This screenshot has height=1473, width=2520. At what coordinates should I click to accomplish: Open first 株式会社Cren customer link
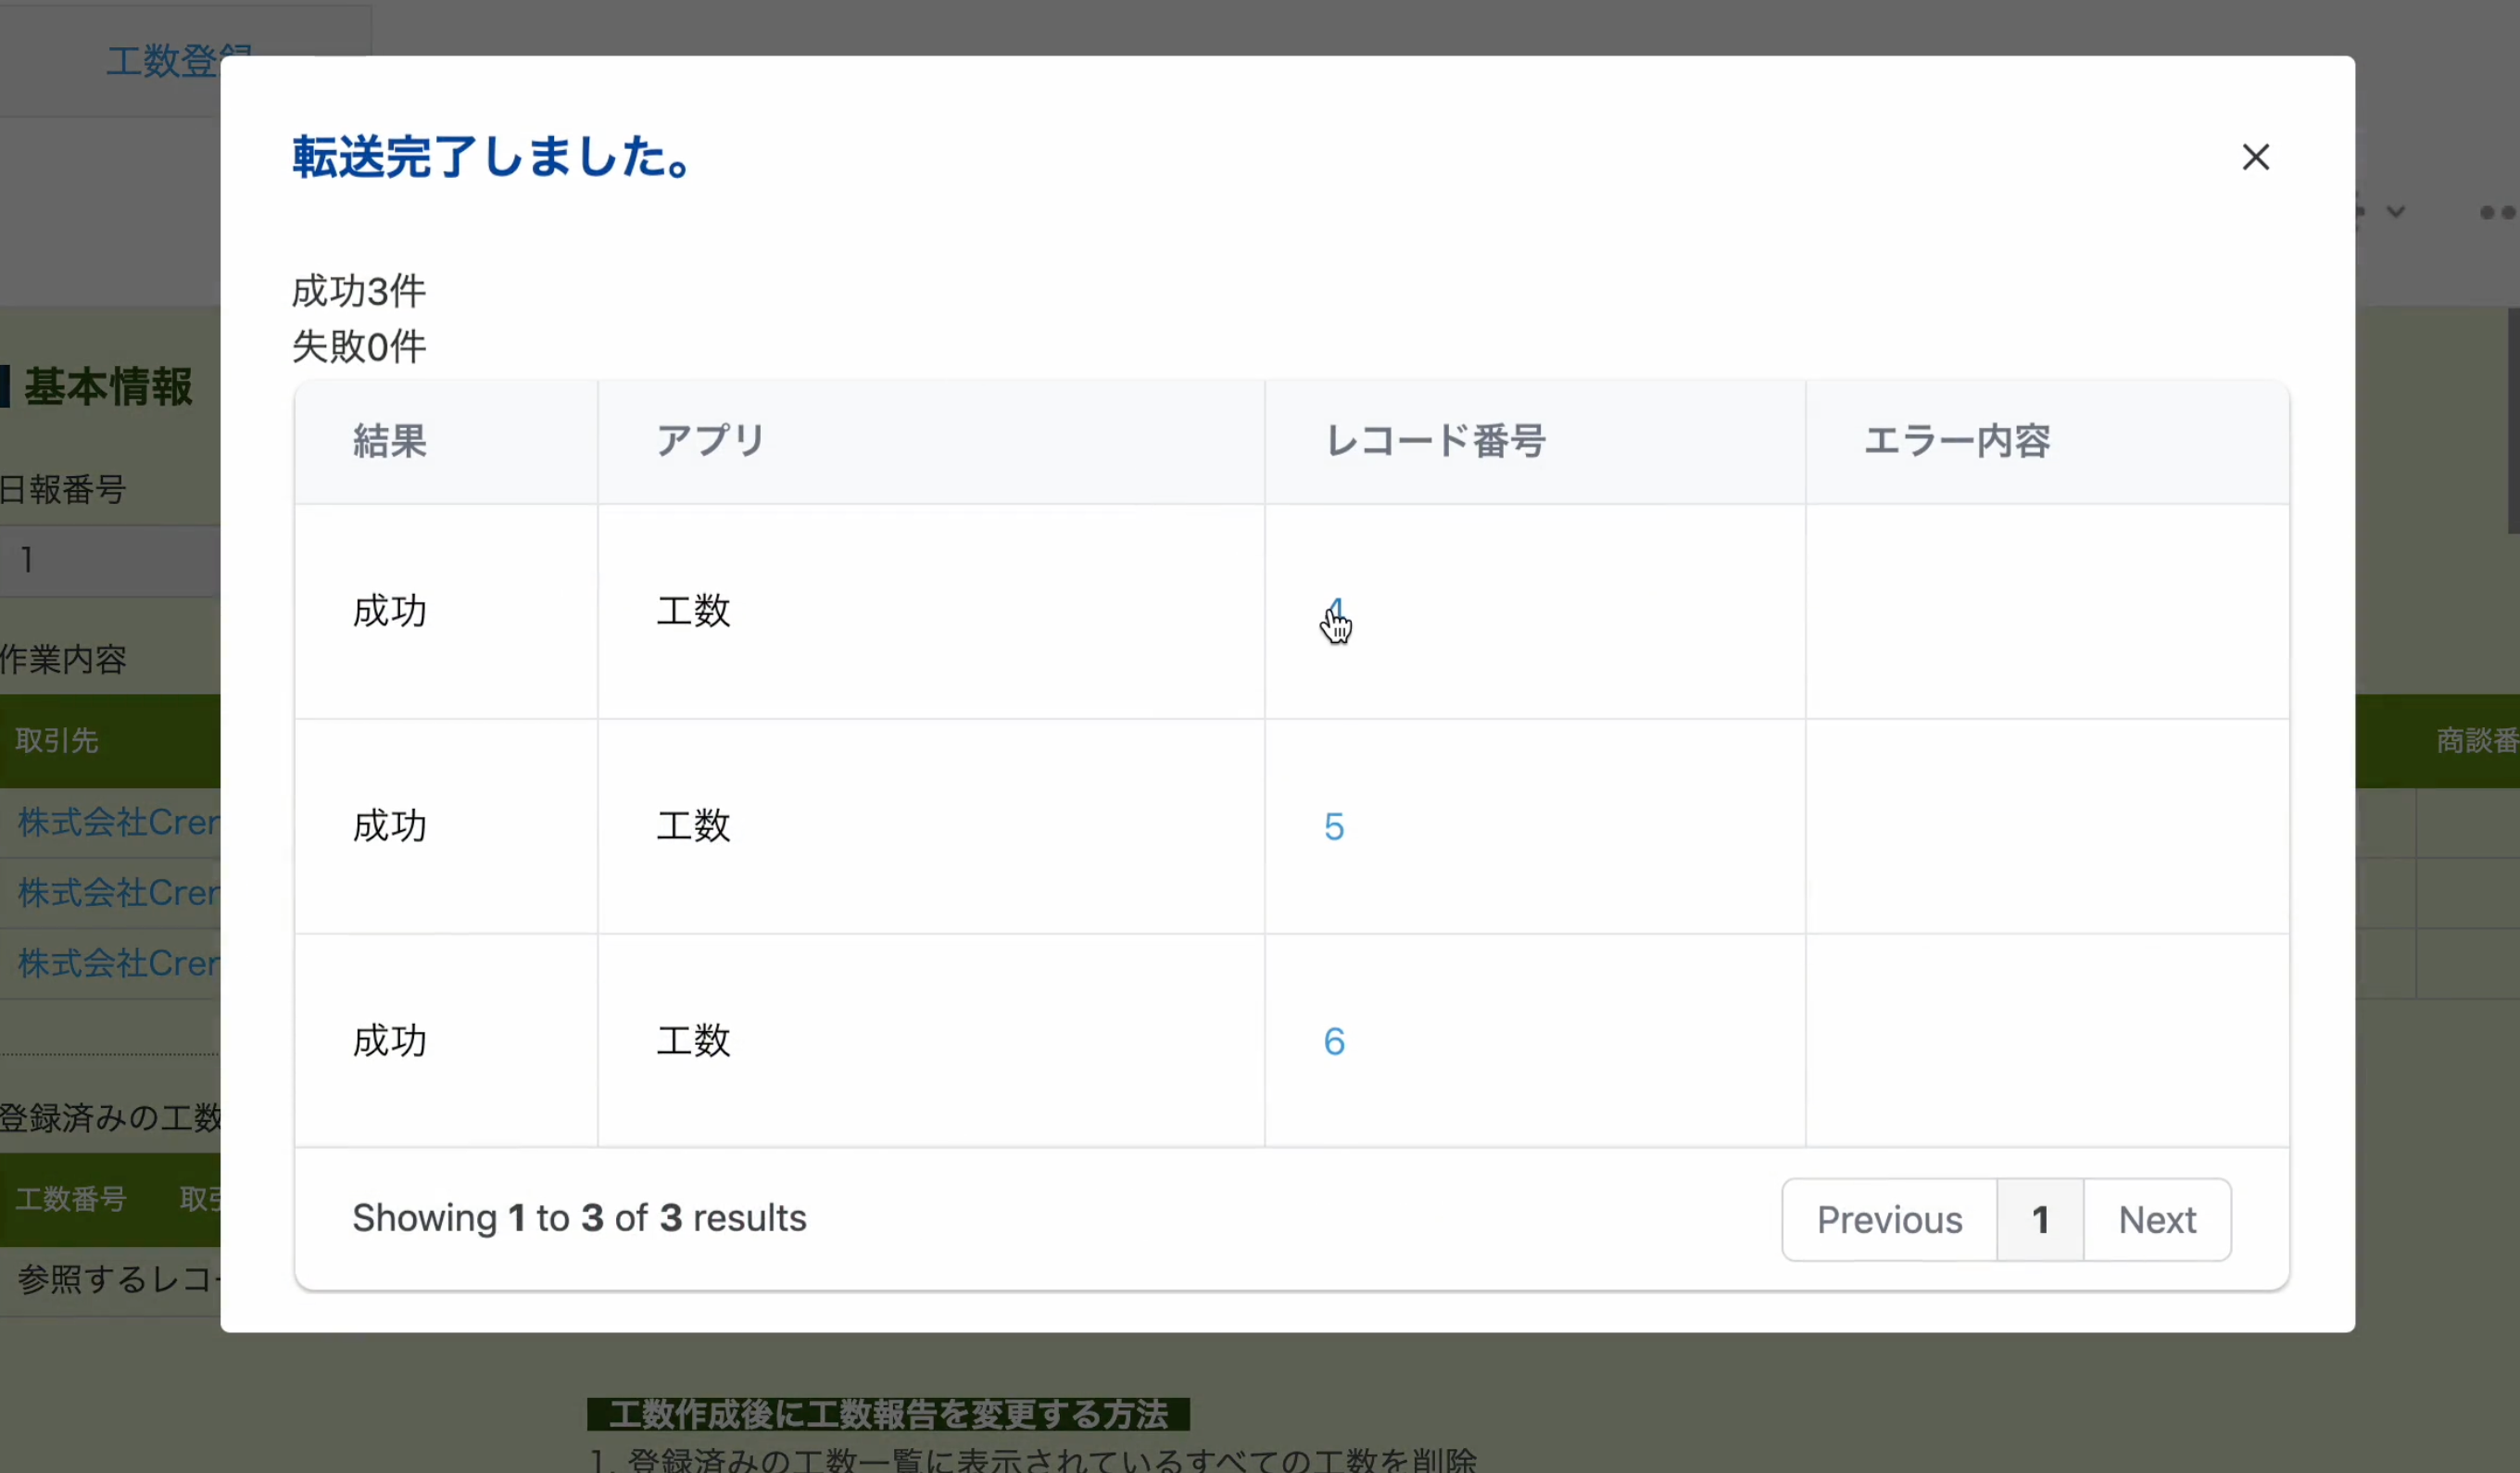pos(118,822)
